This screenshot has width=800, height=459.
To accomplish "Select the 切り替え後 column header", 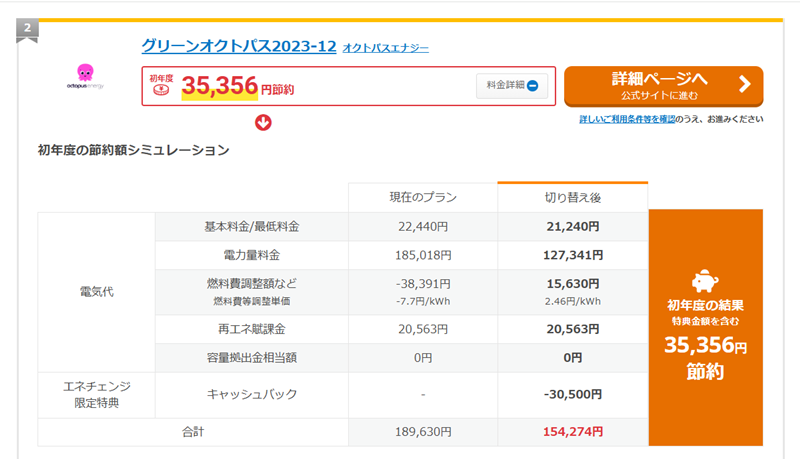I will (x=572, y=198).
